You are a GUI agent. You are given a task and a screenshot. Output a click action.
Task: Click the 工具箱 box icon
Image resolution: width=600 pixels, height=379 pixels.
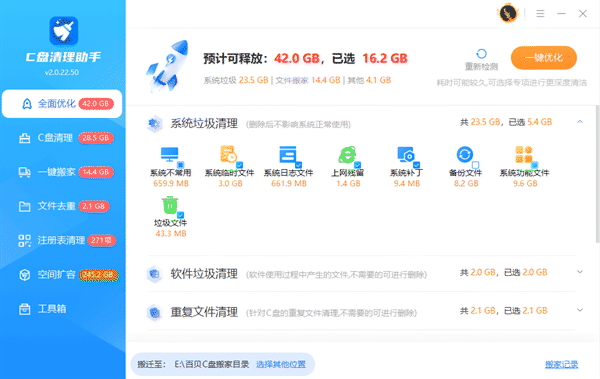click(24, 309)
